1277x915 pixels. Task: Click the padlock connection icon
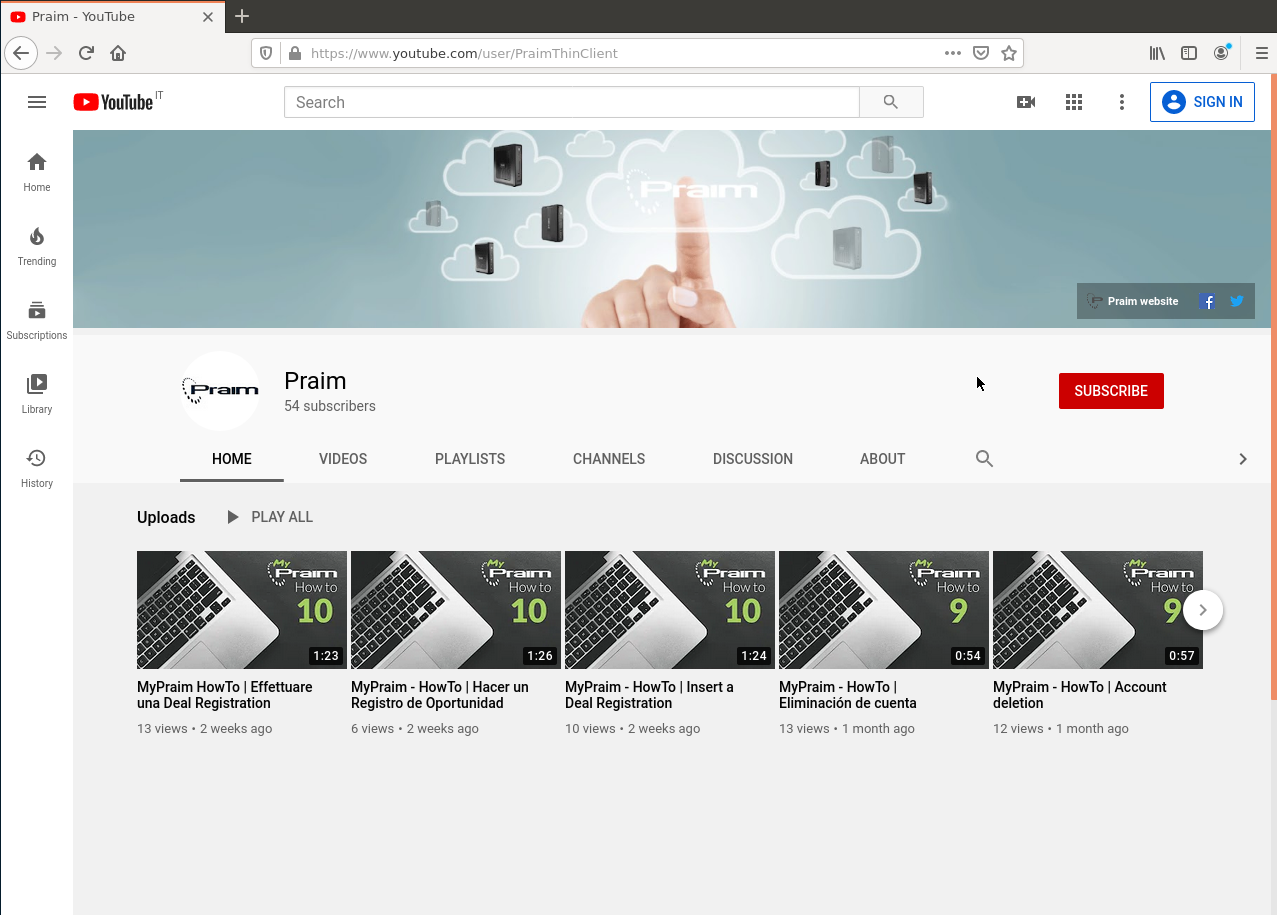coord(294,53)
